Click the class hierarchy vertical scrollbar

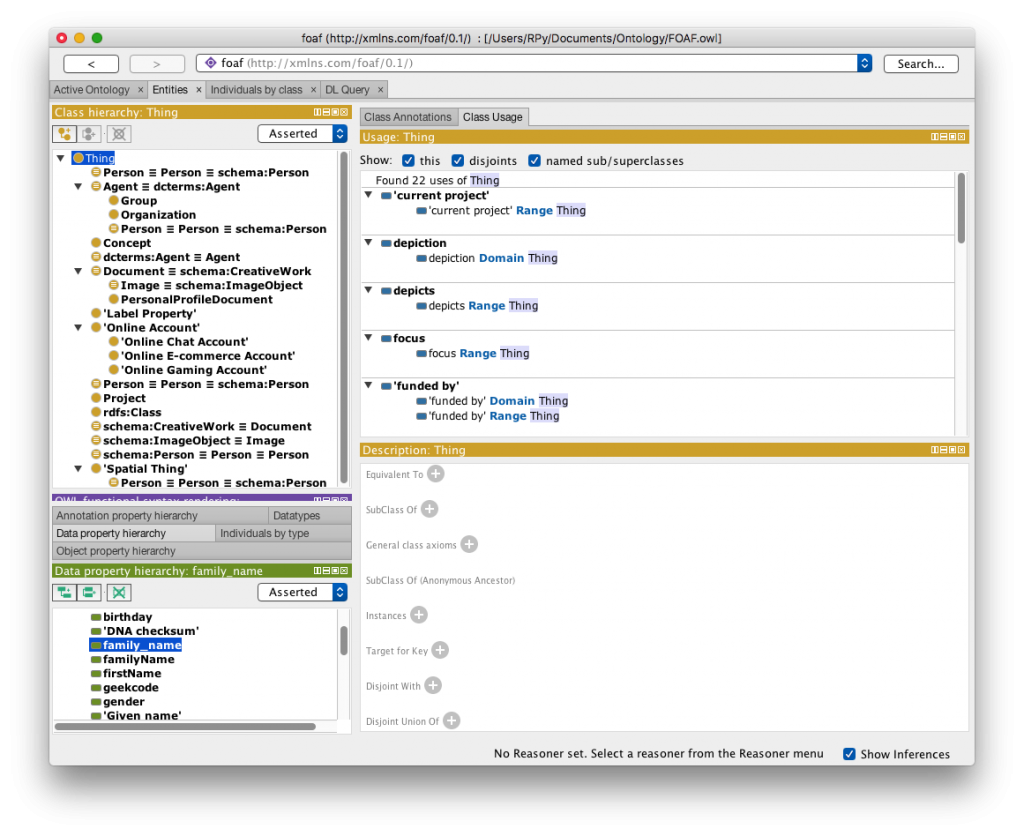pyautogui.click(x=344, y=317)
